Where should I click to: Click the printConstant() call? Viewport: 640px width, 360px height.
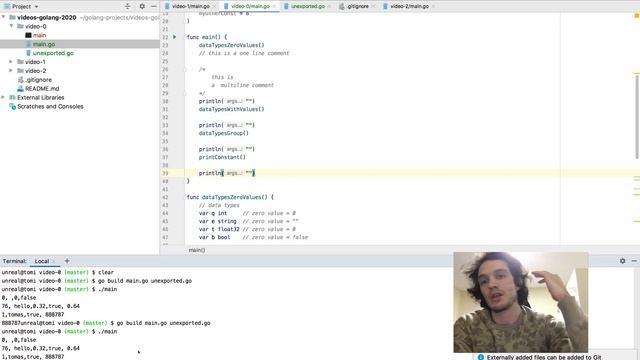pos(222,157)
